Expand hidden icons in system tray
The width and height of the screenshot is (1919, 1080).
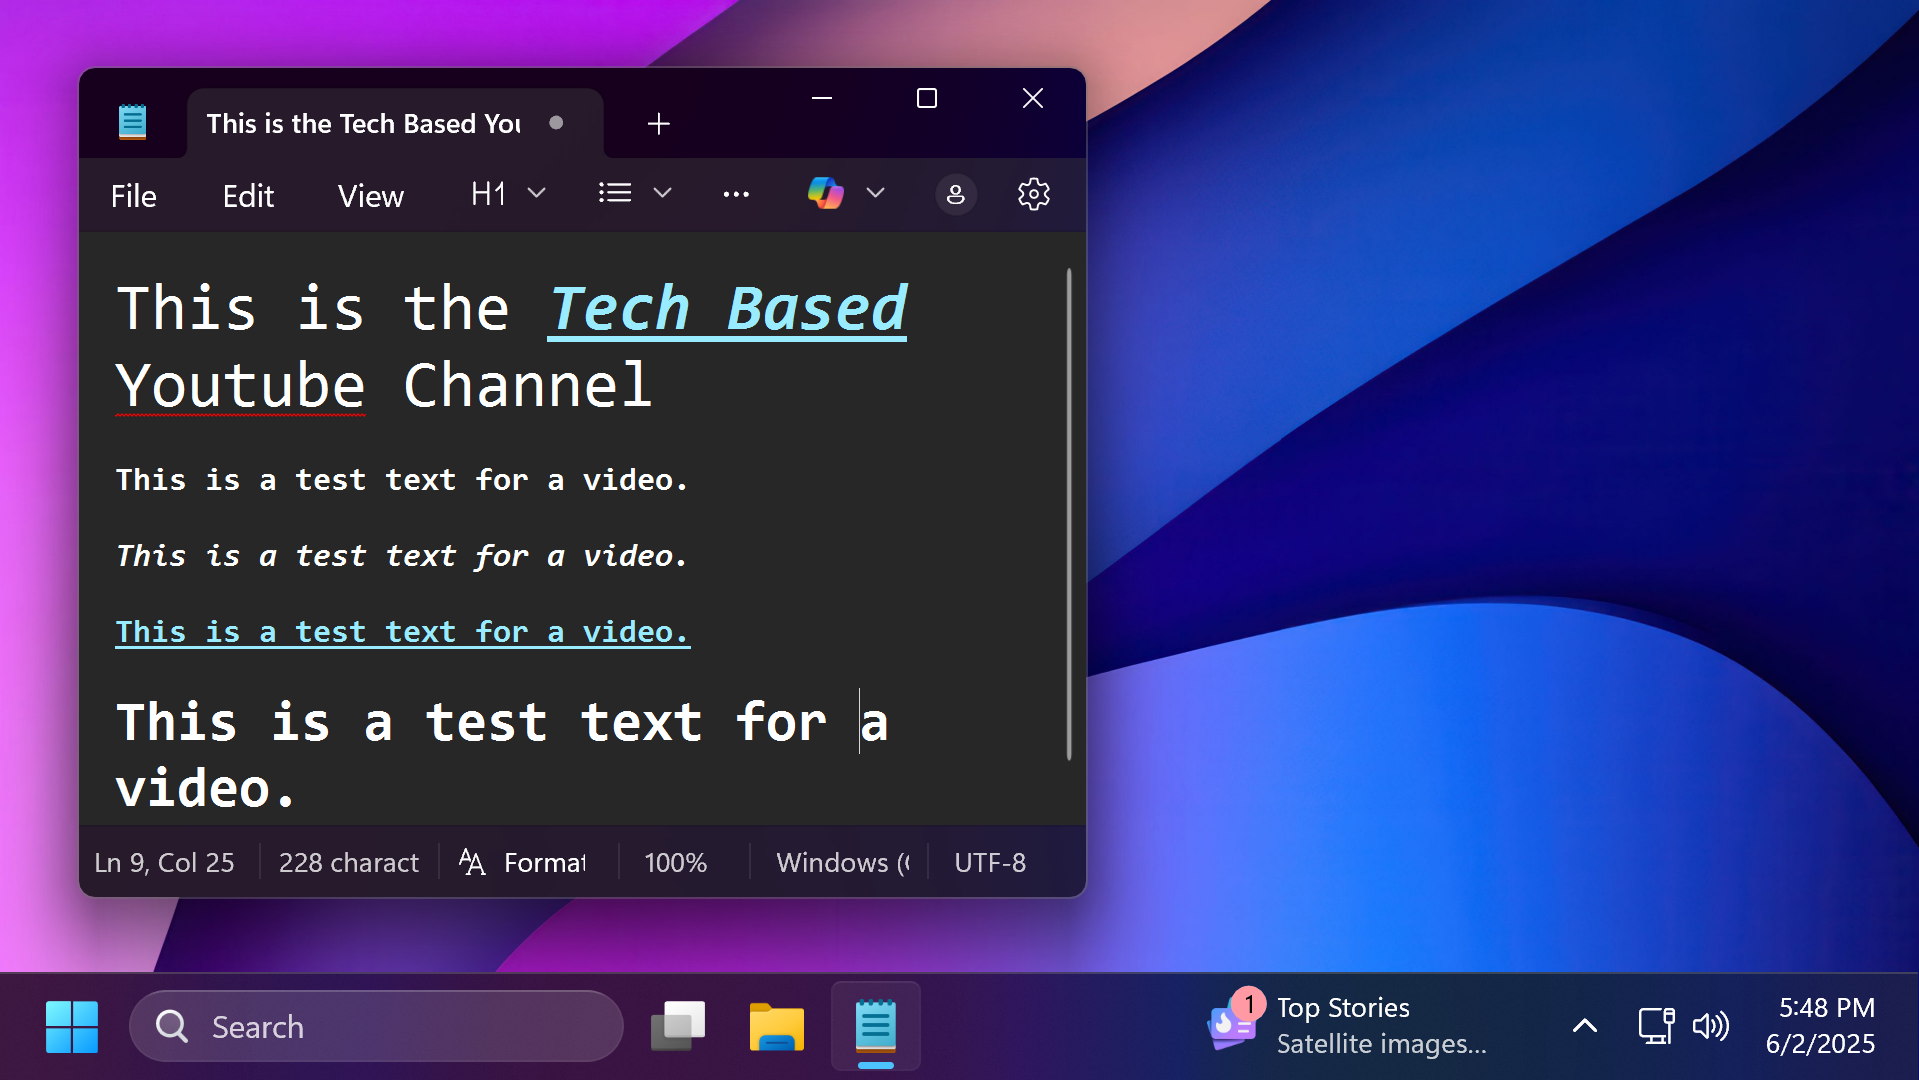click(1583, 1026)
